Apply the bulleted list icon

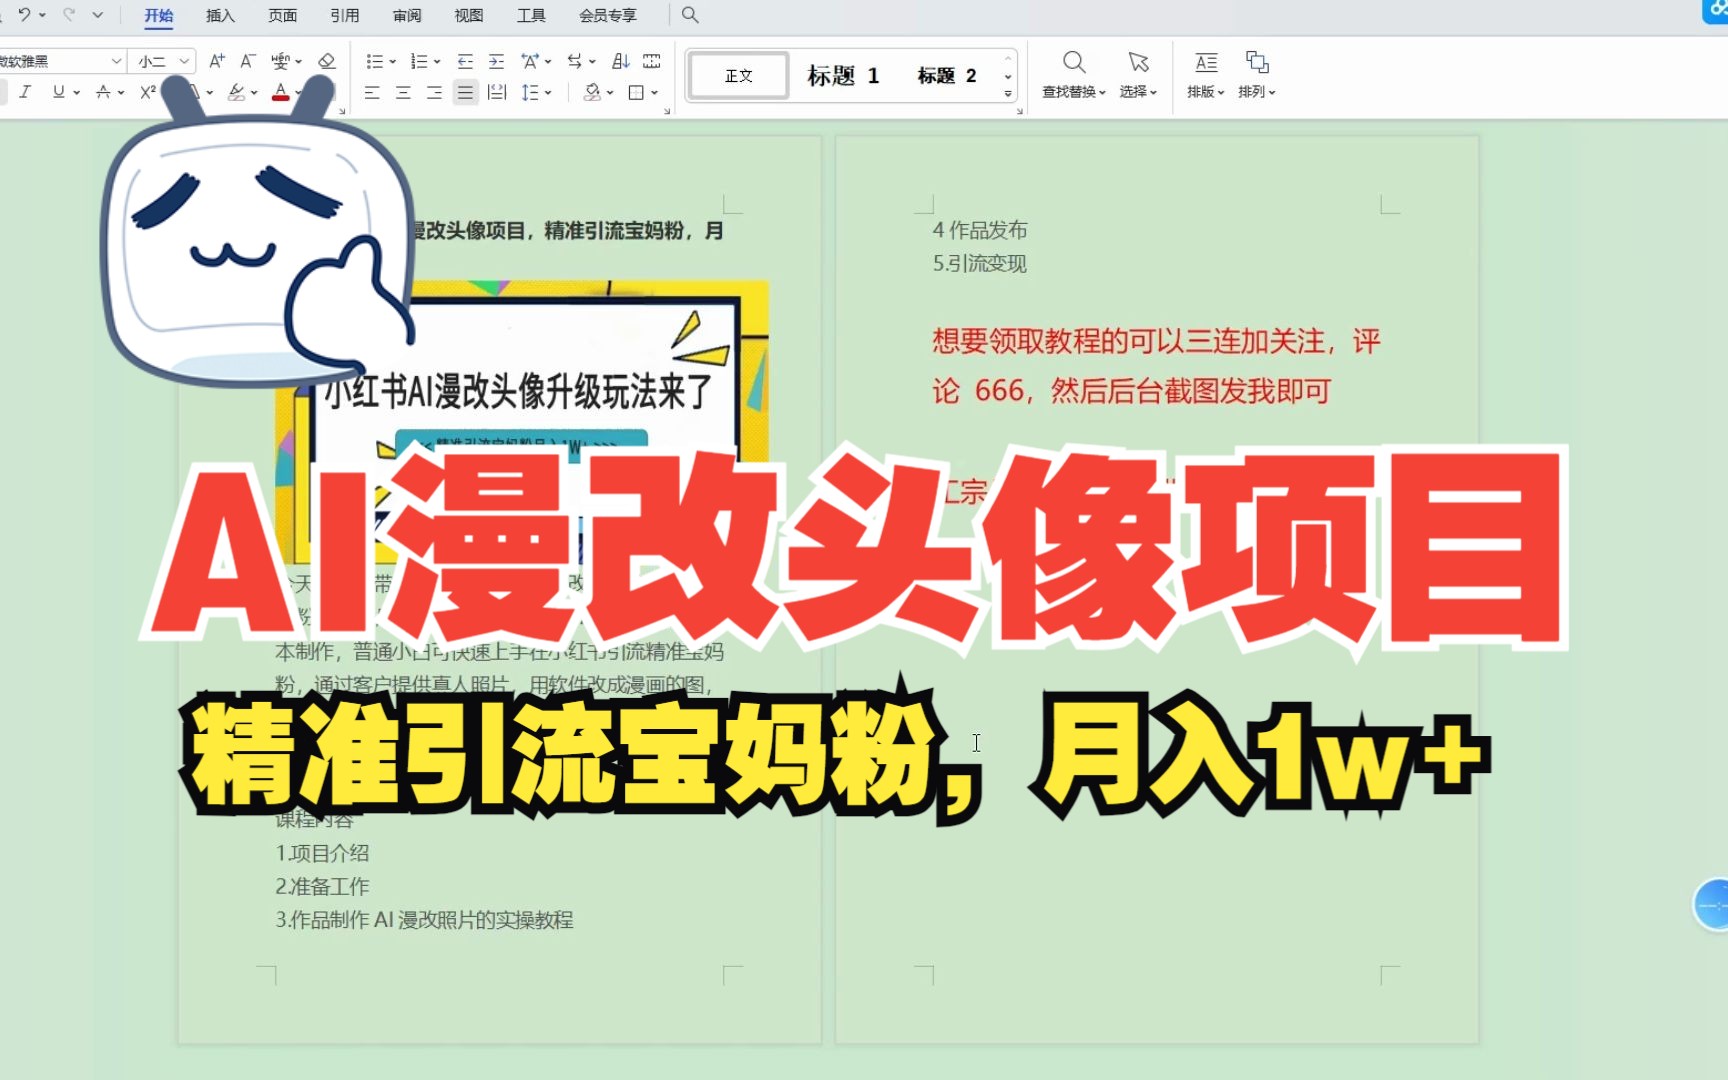coord(374,61)
